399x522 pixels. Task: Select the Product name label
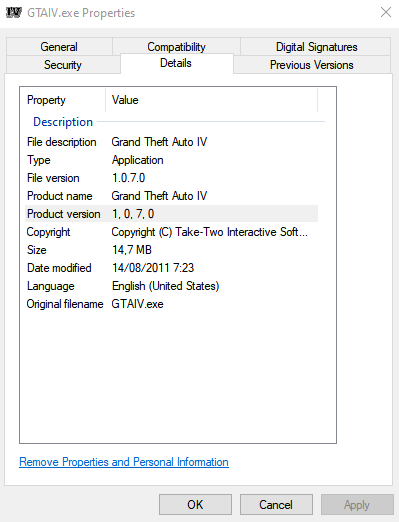(x=60, y=196)
